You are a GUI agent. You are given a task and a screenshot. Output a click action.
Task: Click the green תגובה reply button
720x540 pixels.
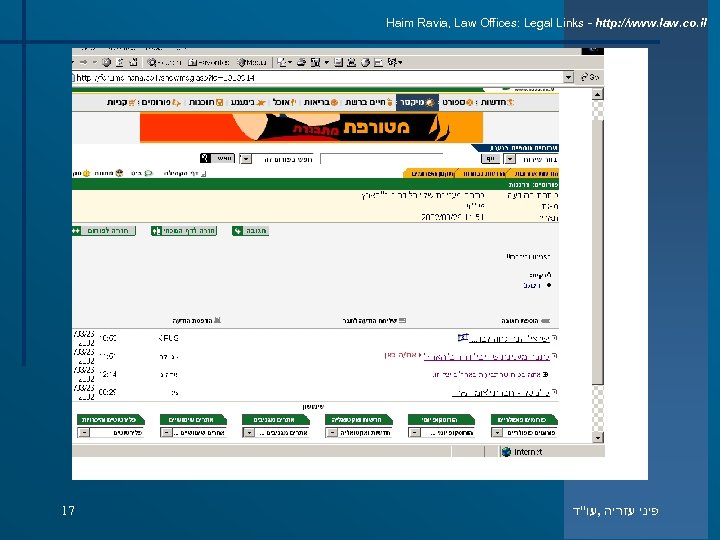(250, 231)
